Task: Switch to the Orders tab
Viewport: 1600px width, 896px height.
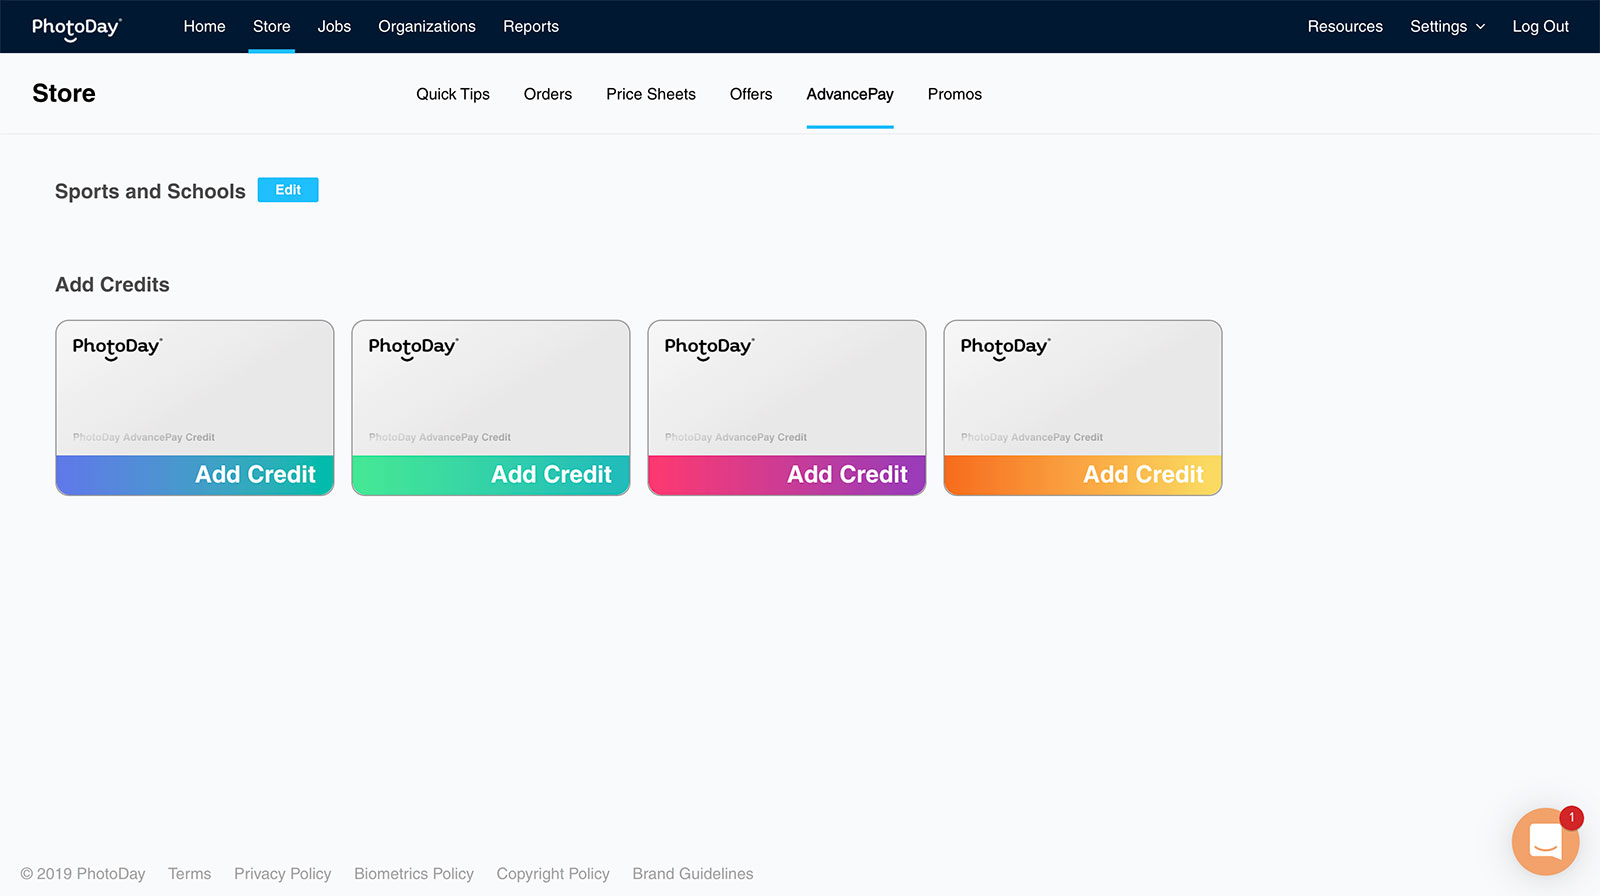Action: (548, 94)
